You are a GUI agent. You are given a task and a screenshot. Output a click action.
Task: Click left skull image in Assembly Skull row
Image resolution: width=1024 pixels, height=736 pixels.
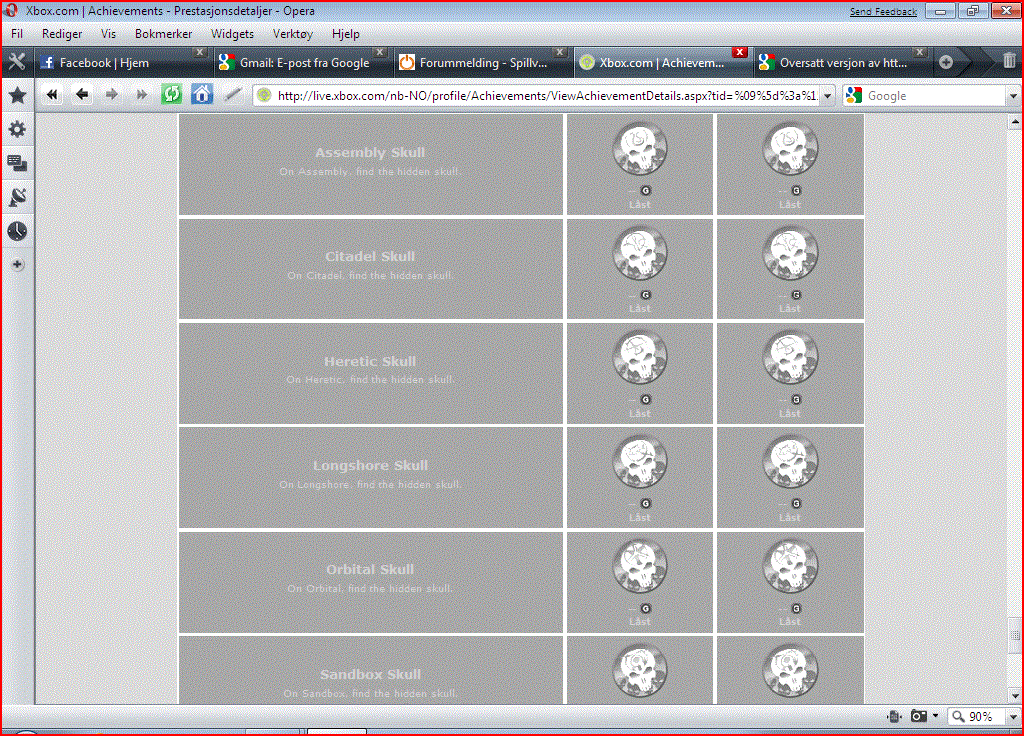click(640, 149)
